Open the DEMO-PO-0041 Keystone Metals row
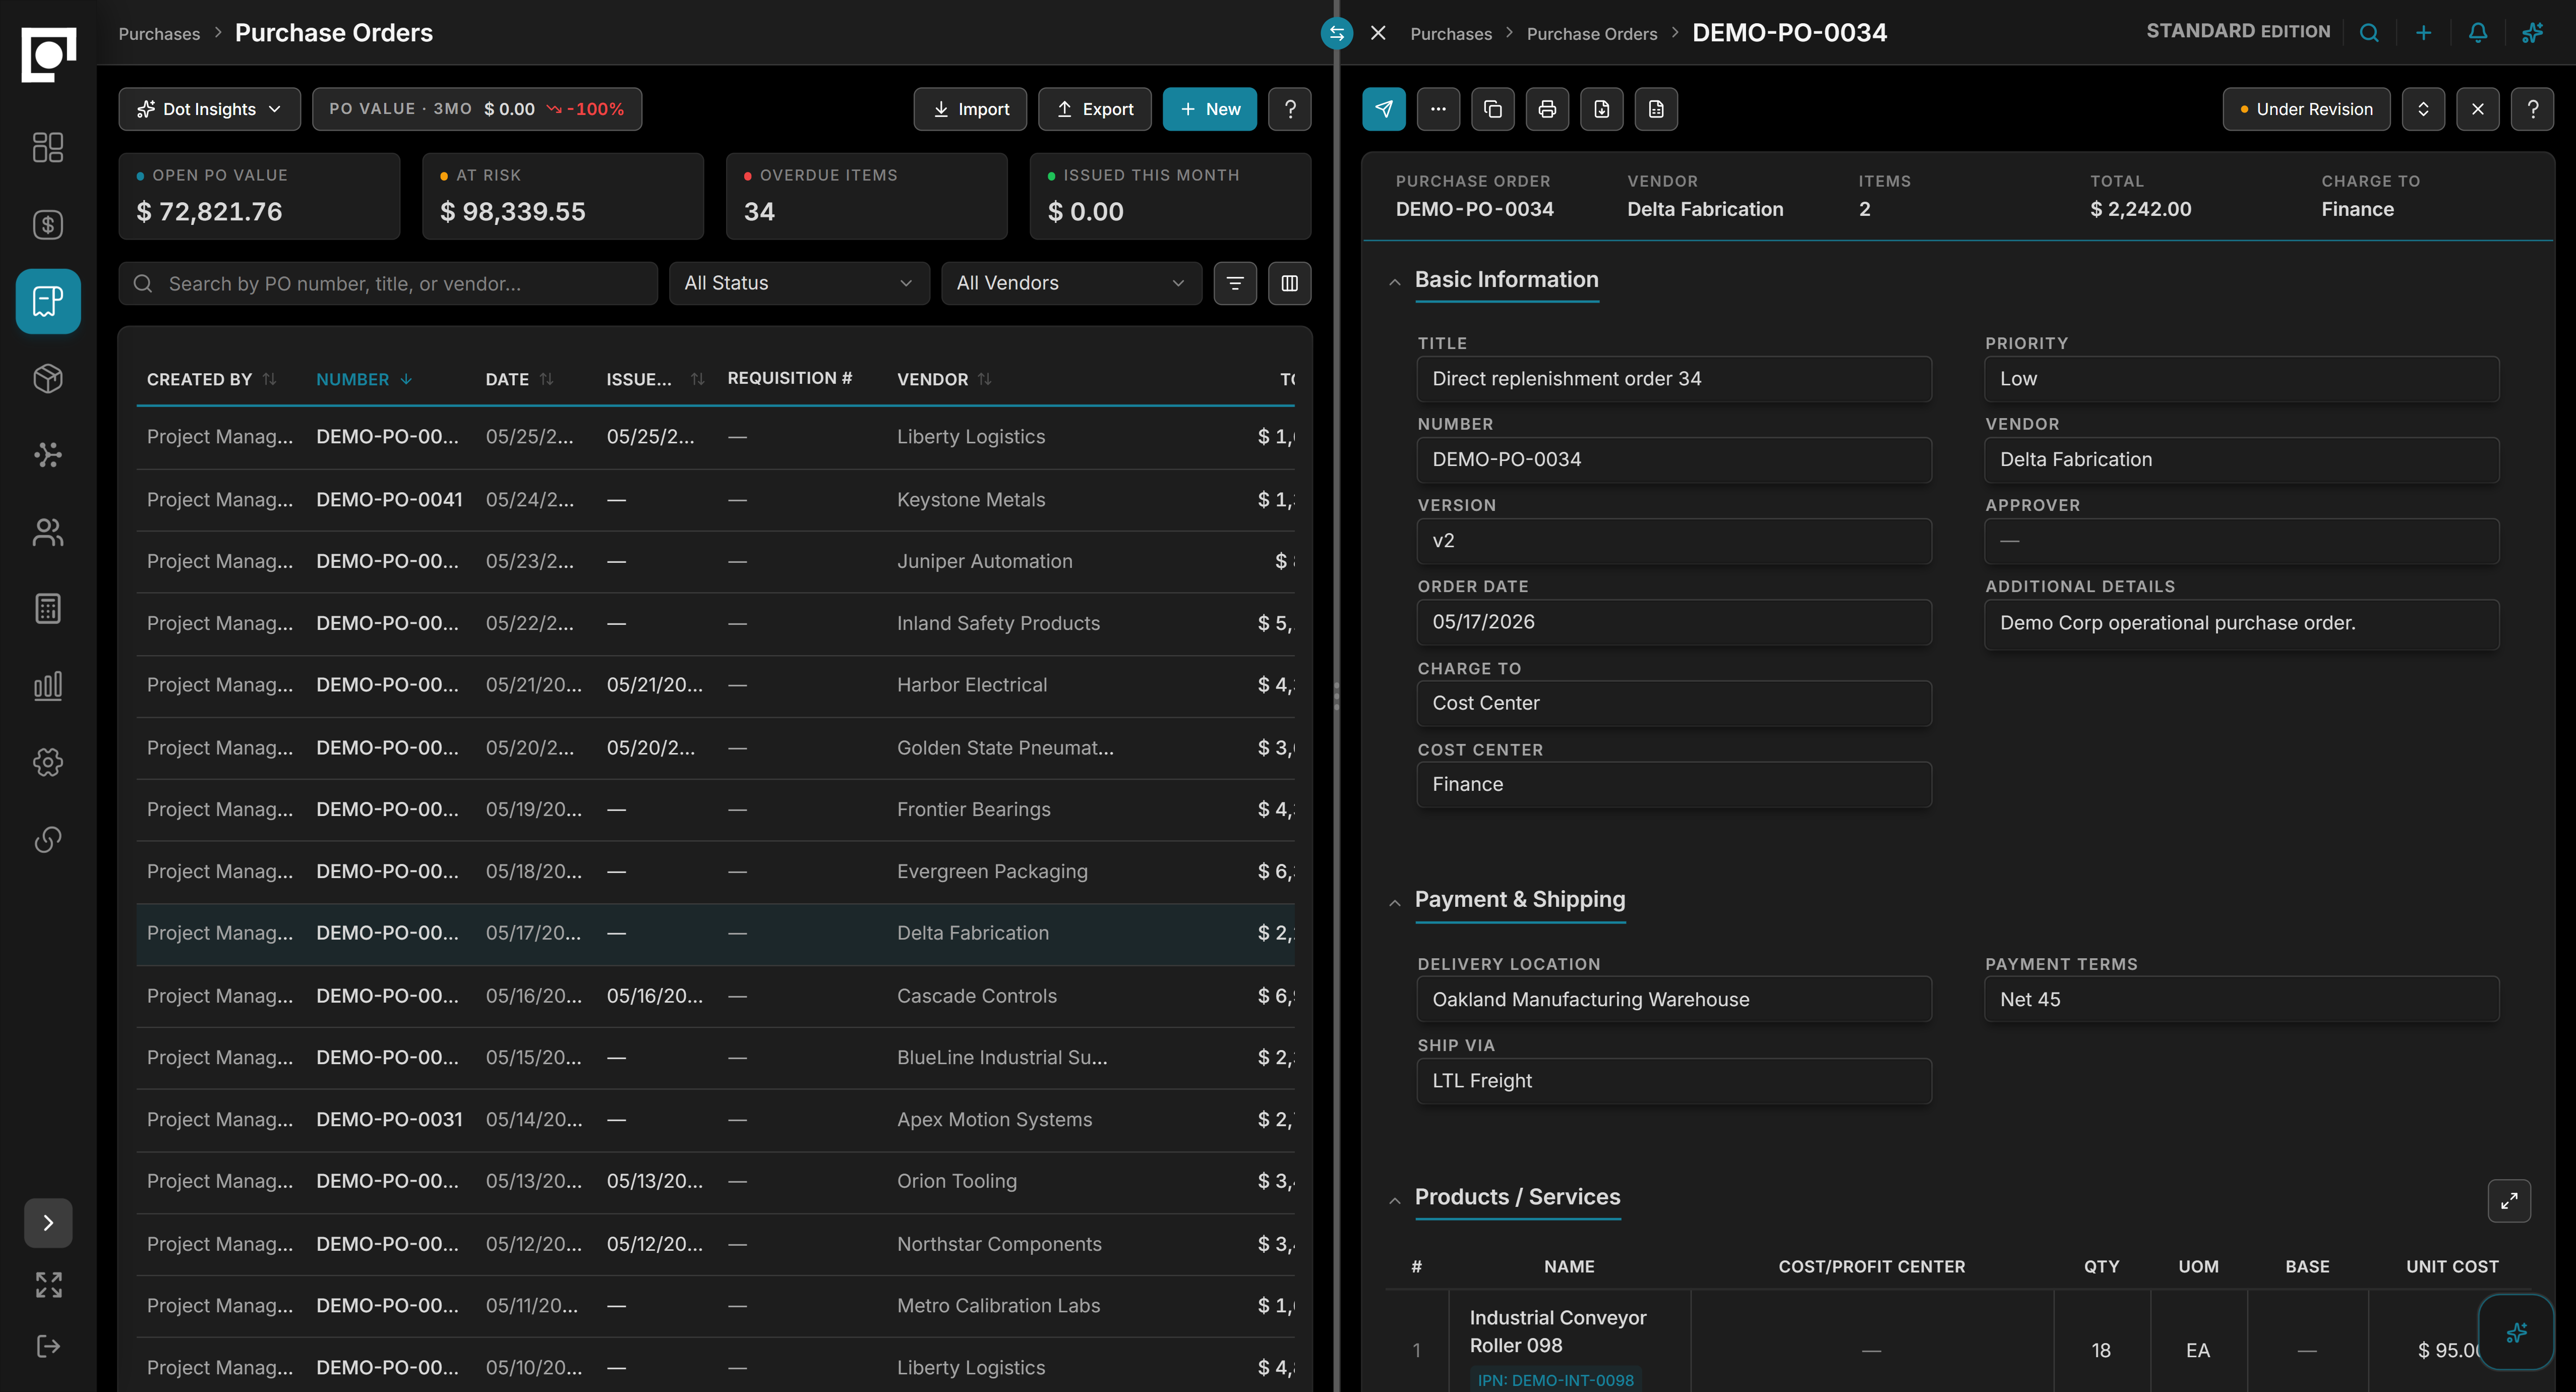 [x=715, y=499]
